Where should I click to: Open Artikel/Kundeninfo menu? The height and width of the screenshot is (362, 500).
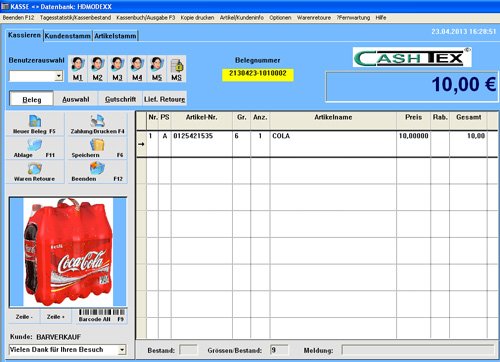tap(242, 18)
